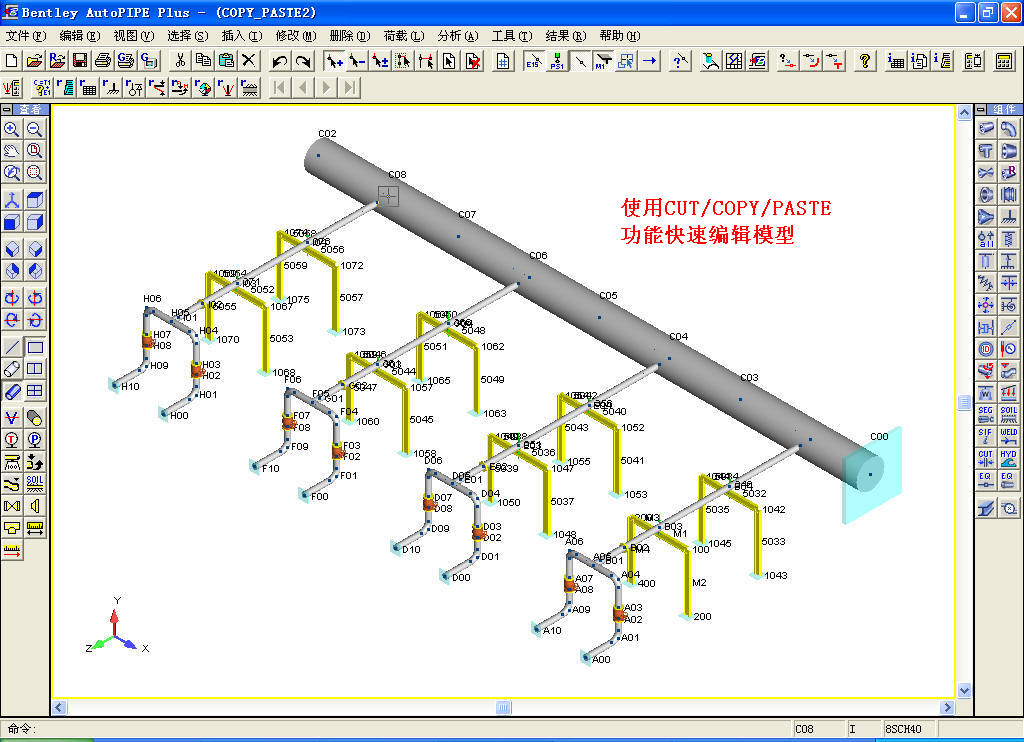
Task: Toggle the PS1 support display button
Action: click(x=556, y=61)
